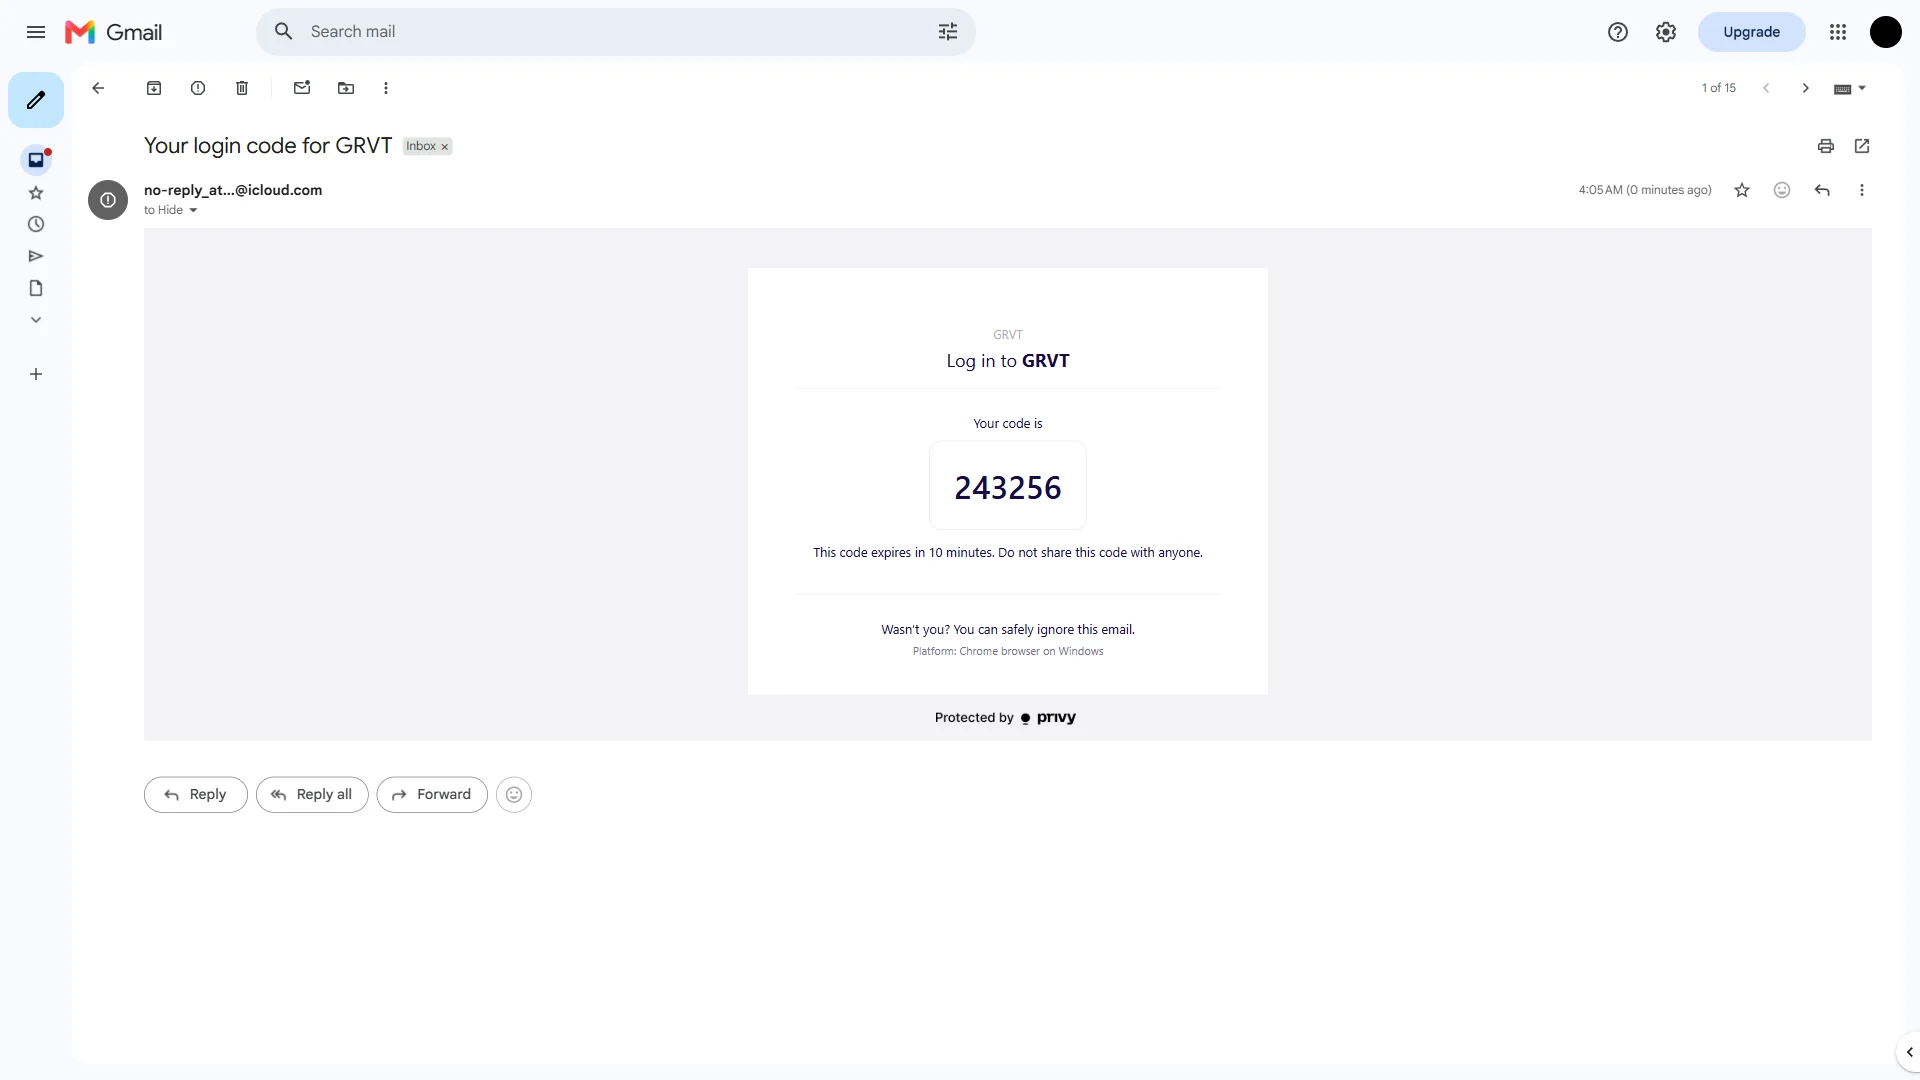Click the search magnifier icon
This screenshot has width=1920, height=1080.
284,32
